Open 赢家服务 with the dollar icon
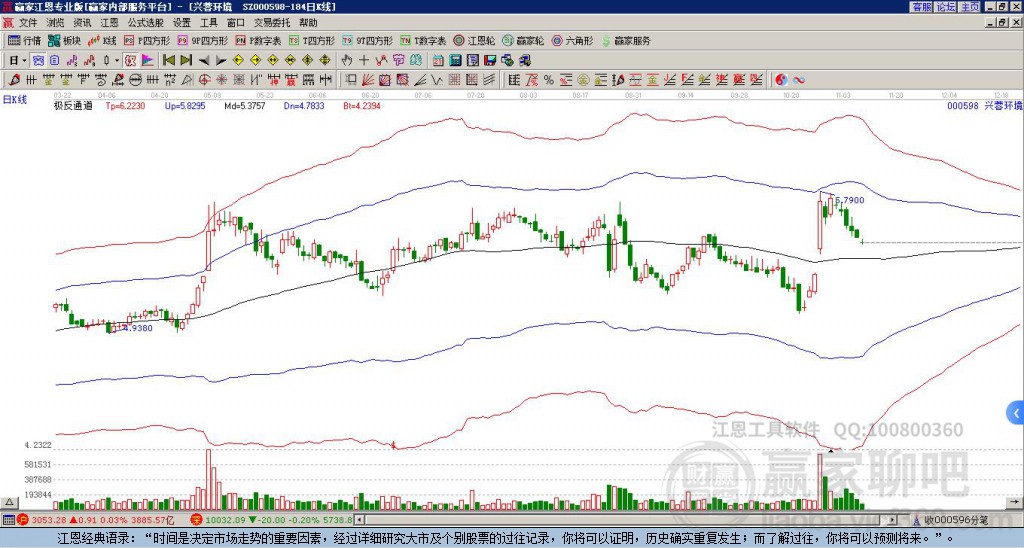The height and width of the screenshot is (548, 1024). click(x=626, y=40)
